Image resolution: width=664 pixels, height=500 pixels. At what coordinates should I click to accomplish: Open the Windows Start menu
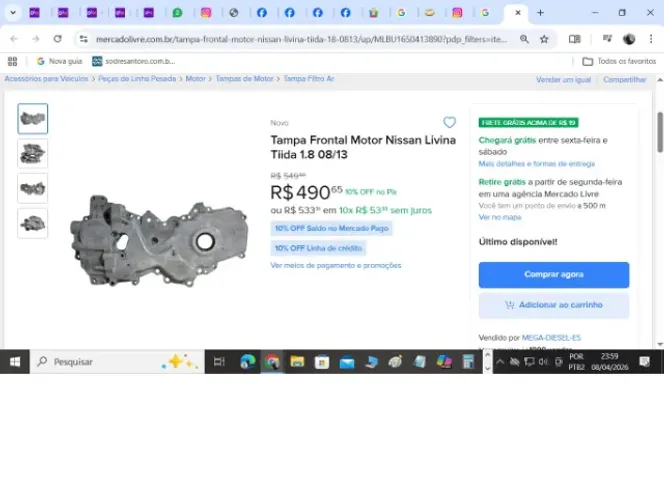[x=15, y=362]
